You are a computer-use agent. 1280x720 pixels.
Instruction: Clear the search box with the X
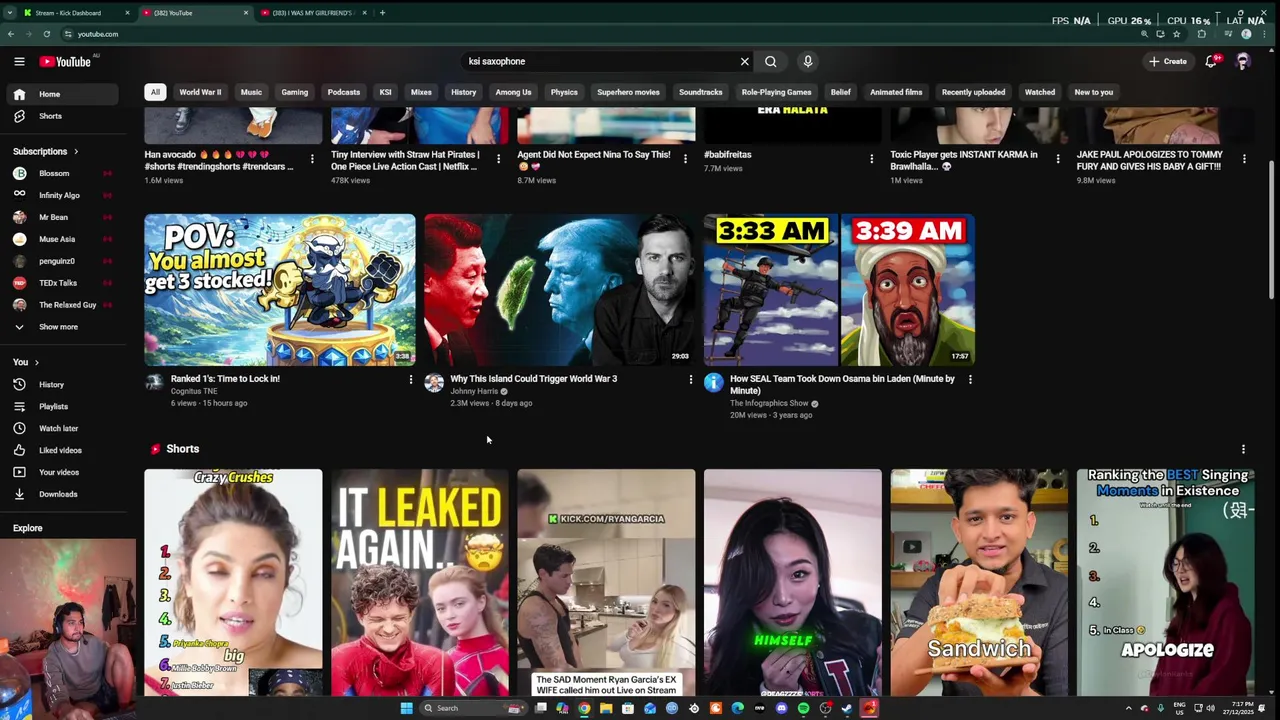tap(744, 61)
